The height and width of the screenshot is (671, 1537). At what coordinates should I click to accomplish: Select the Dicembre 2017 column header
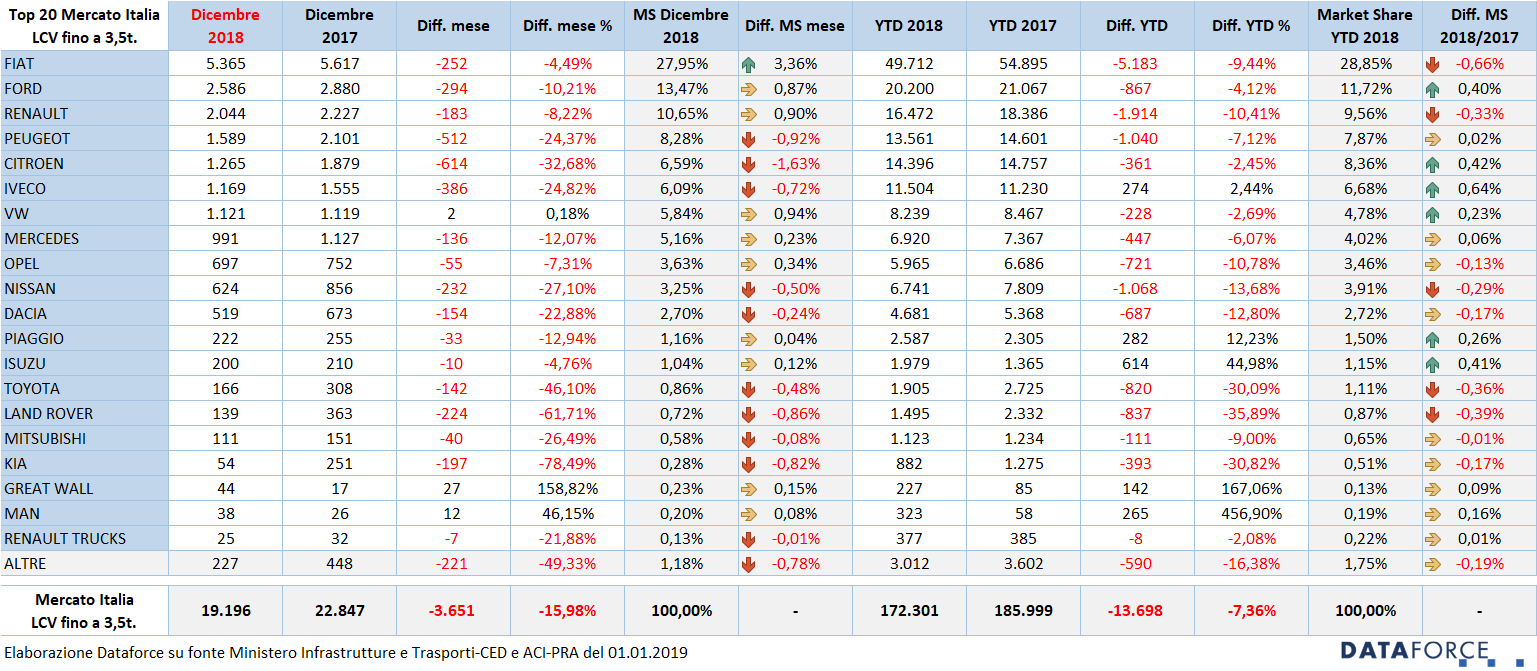340,26
